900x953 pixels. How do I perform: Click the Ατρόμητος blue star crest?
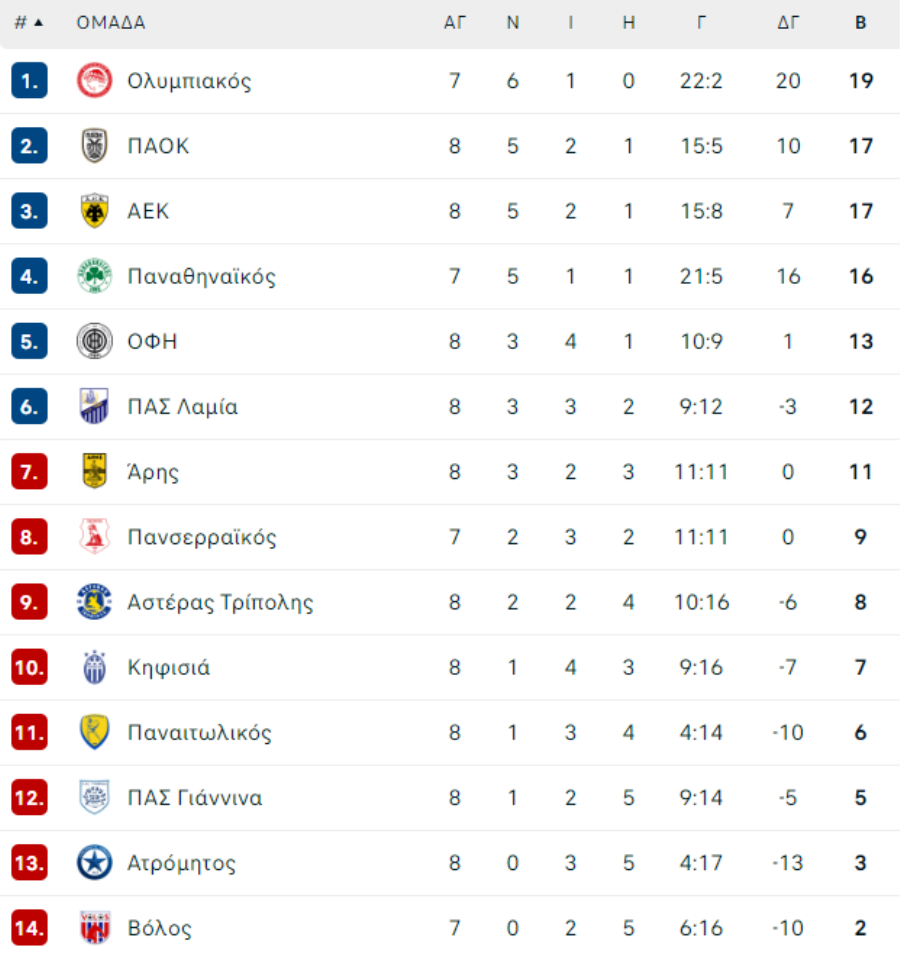(94, 862)
